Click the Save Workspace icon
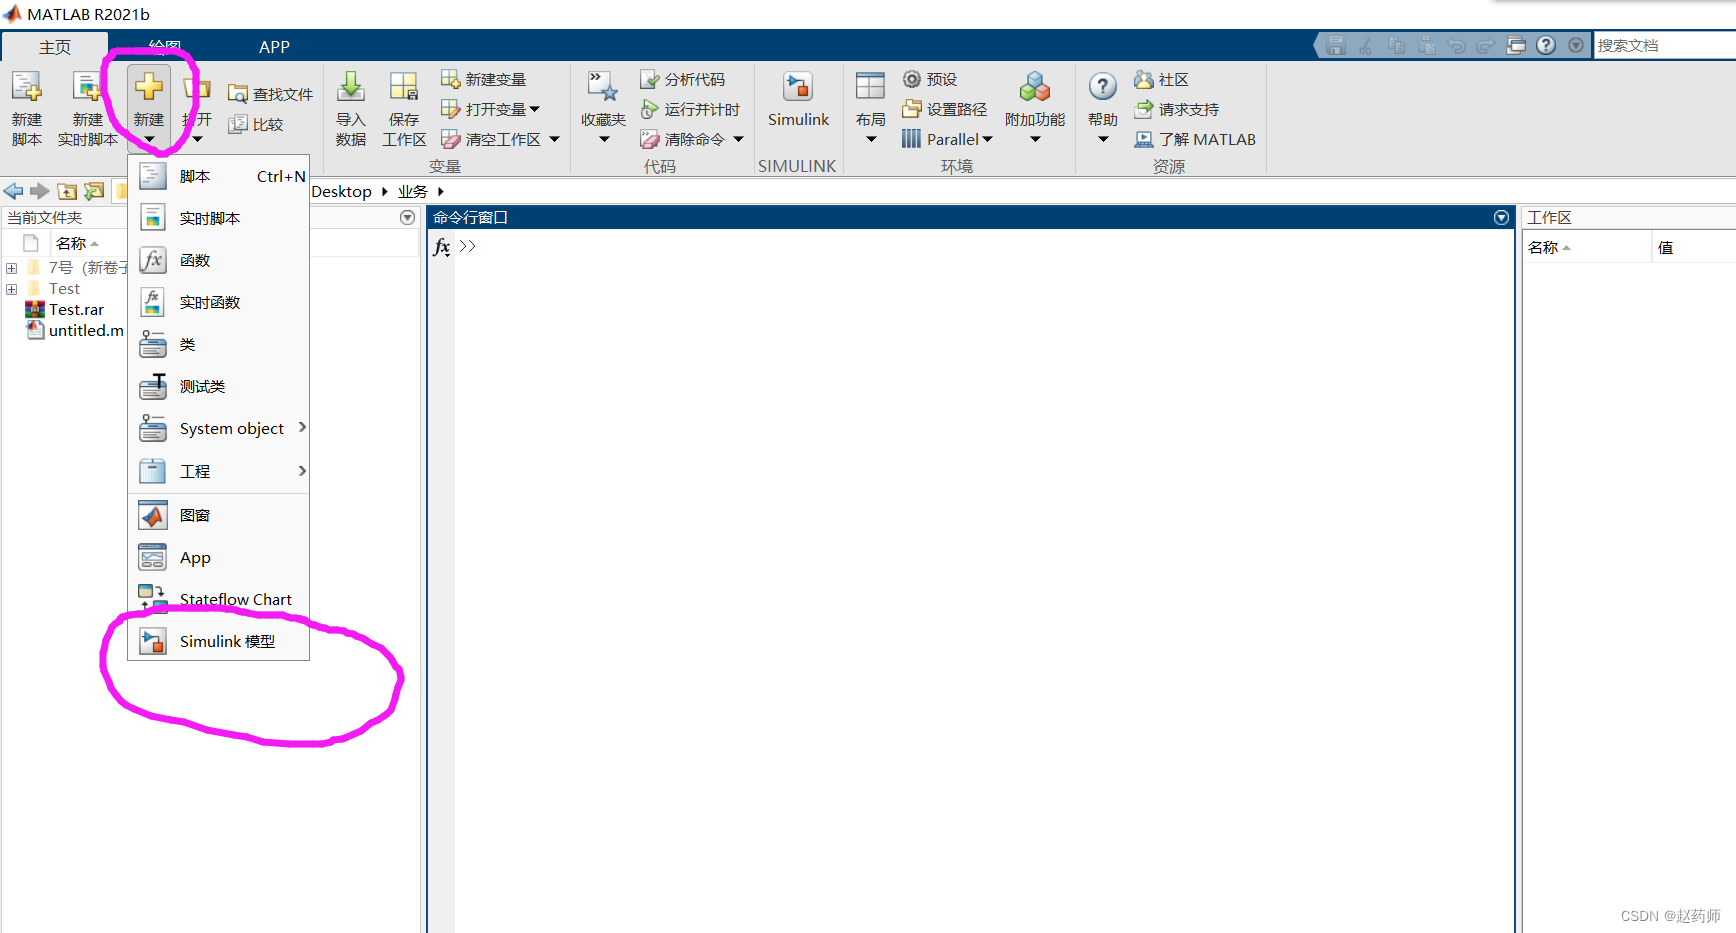1736x933 pixels. click(404, 88)
